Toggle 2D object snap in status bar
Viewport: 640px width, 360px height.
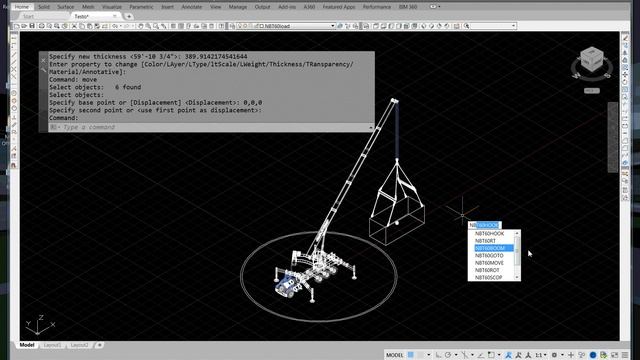coord(491,355)
